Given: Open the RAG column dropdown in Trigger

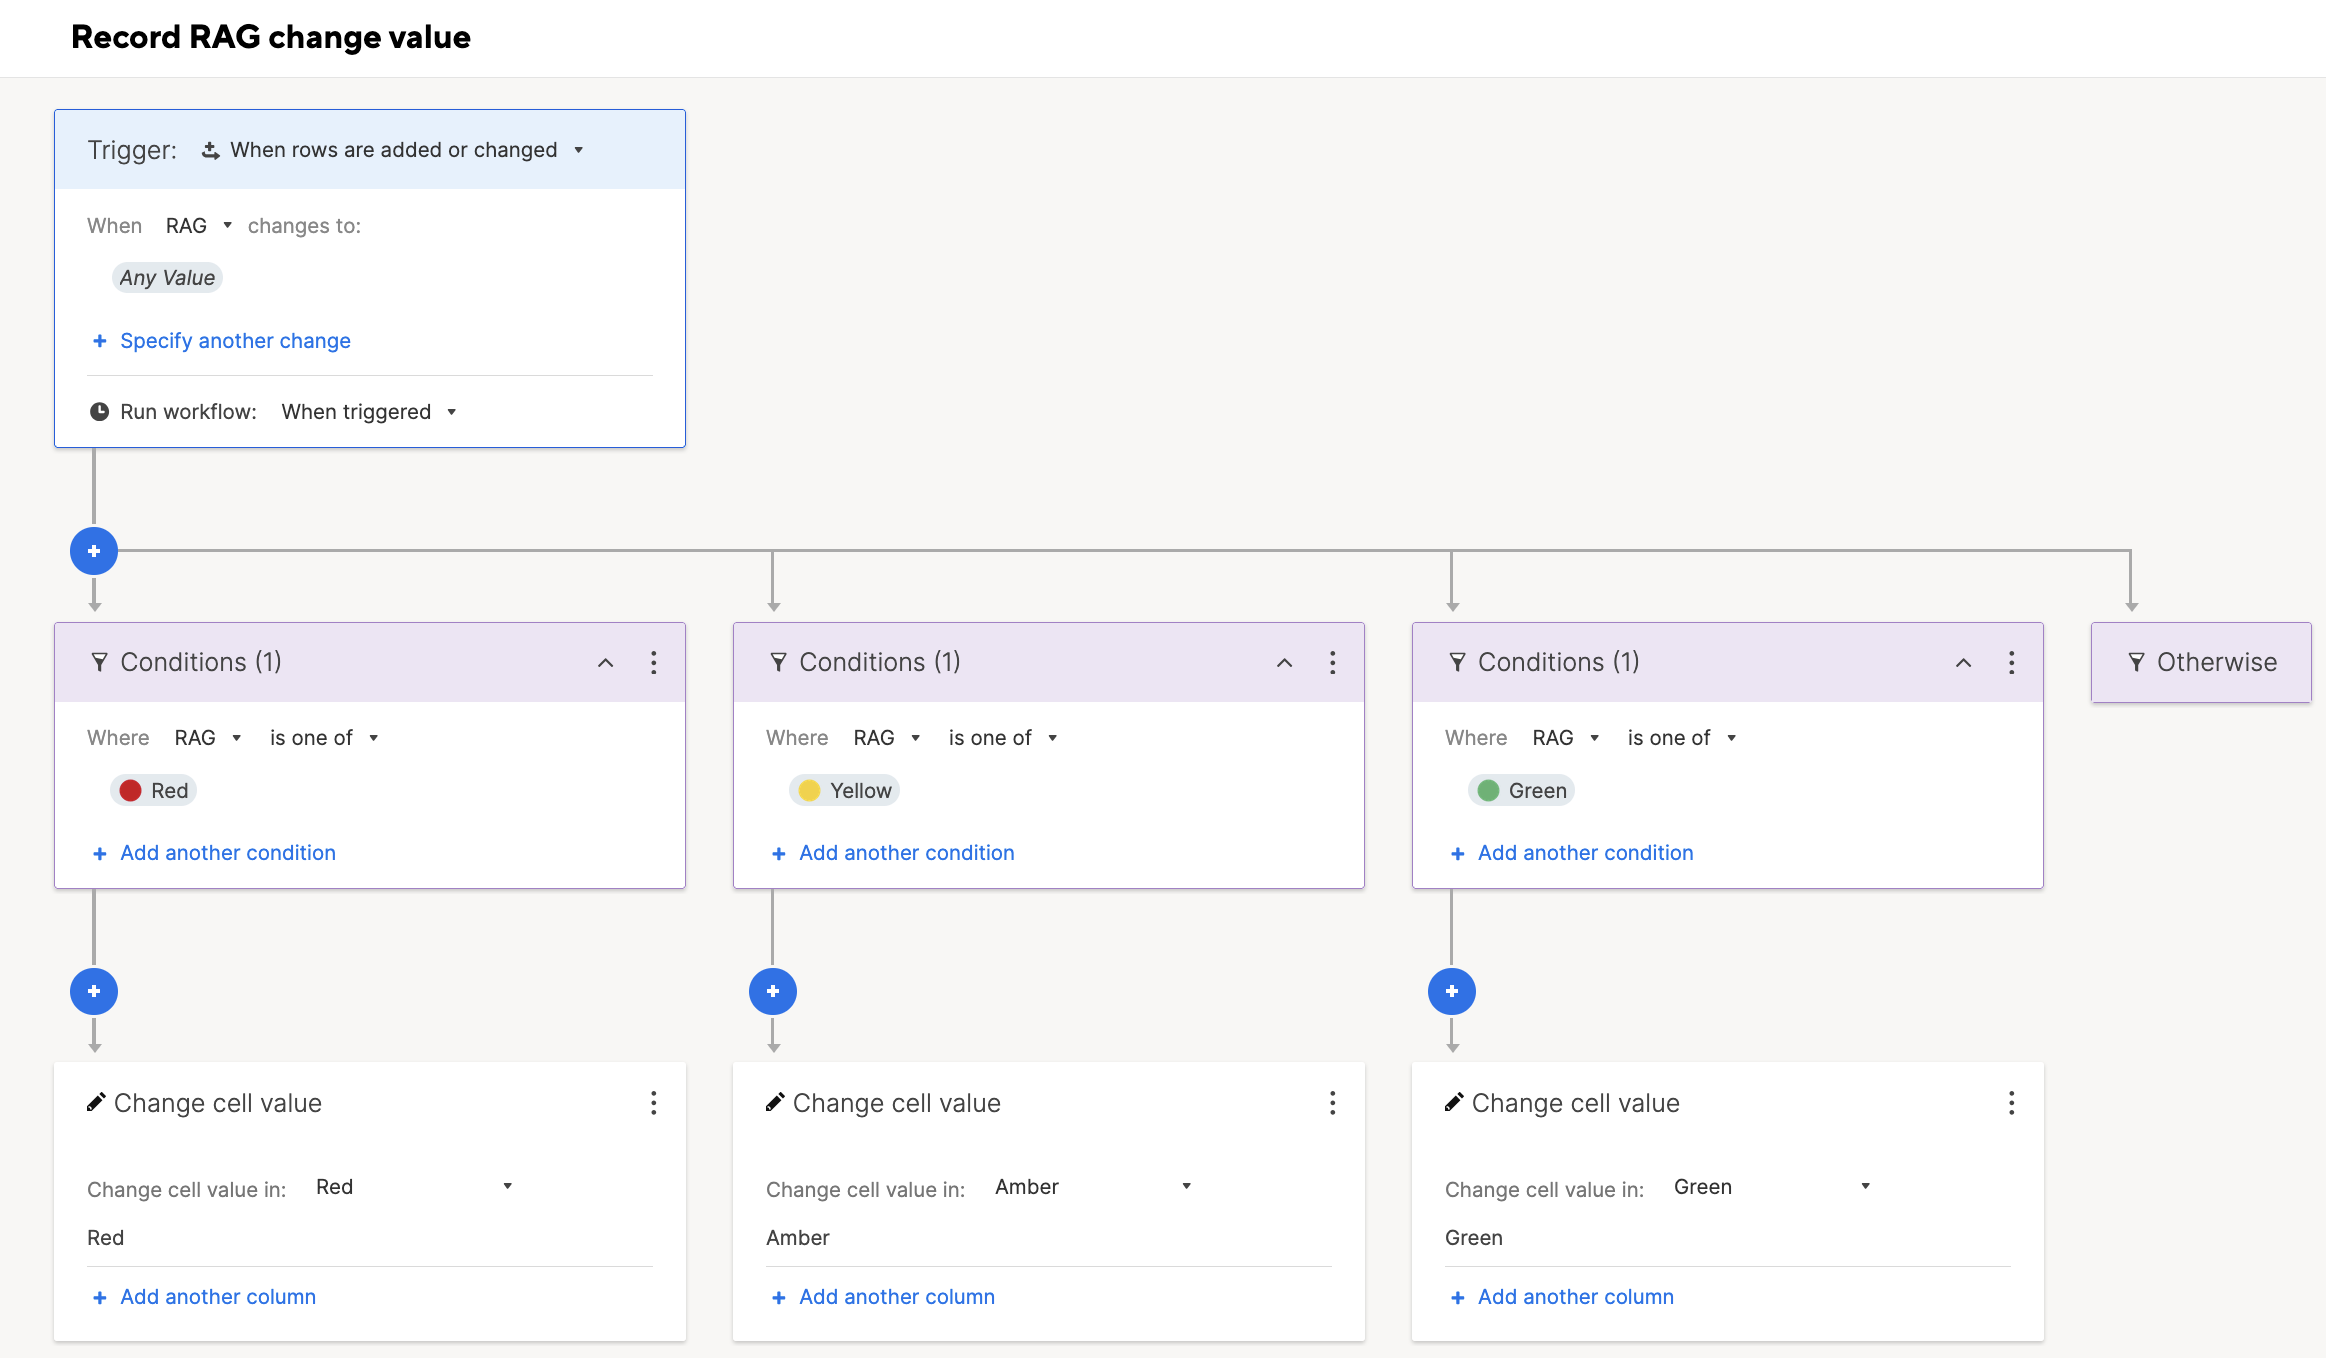Looking at the screenshot, I should [x=199, y=226].
